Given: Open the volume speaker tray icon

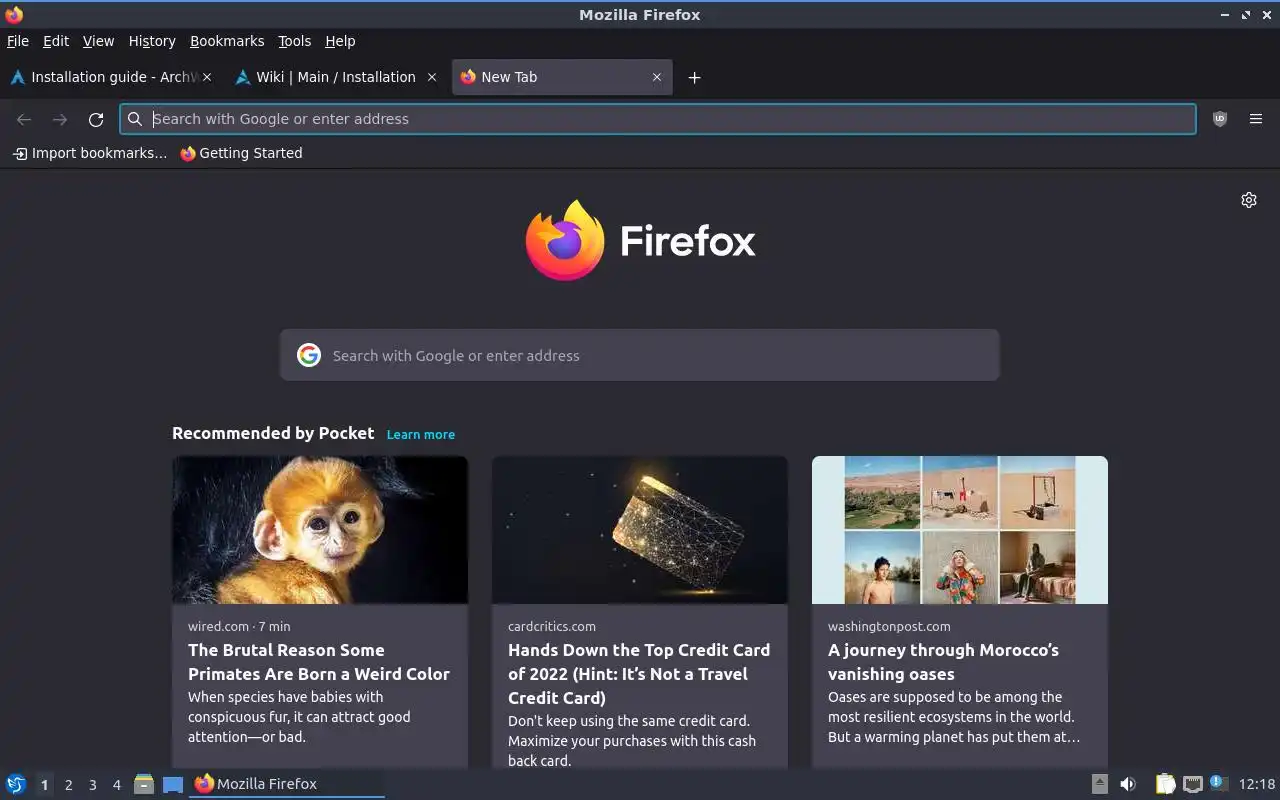Looking at the screenshot, I should tap(1128, 784).
